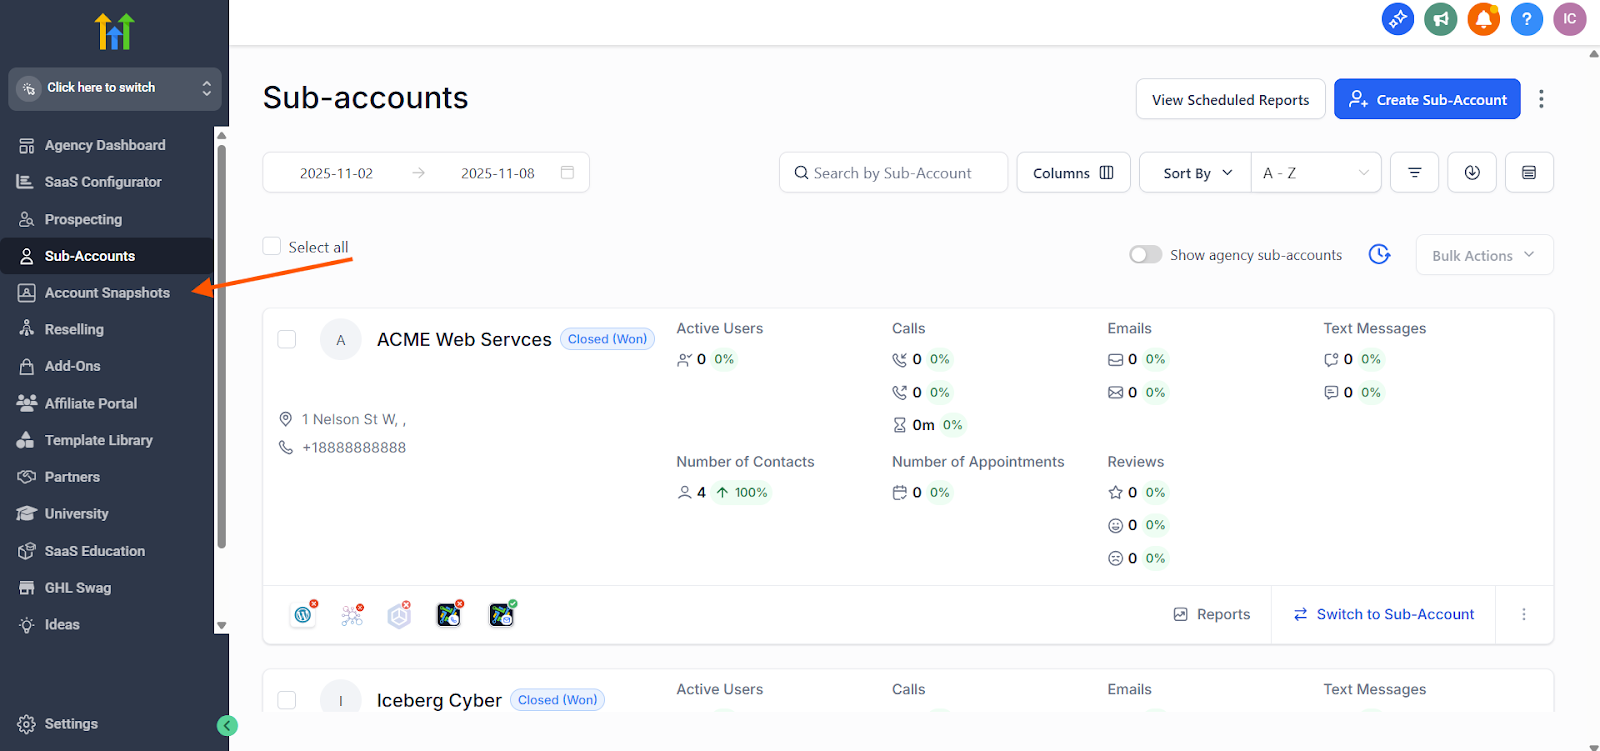Expand the Bulk Actions dropdown
The image size is (1600, 751).
1484,255
